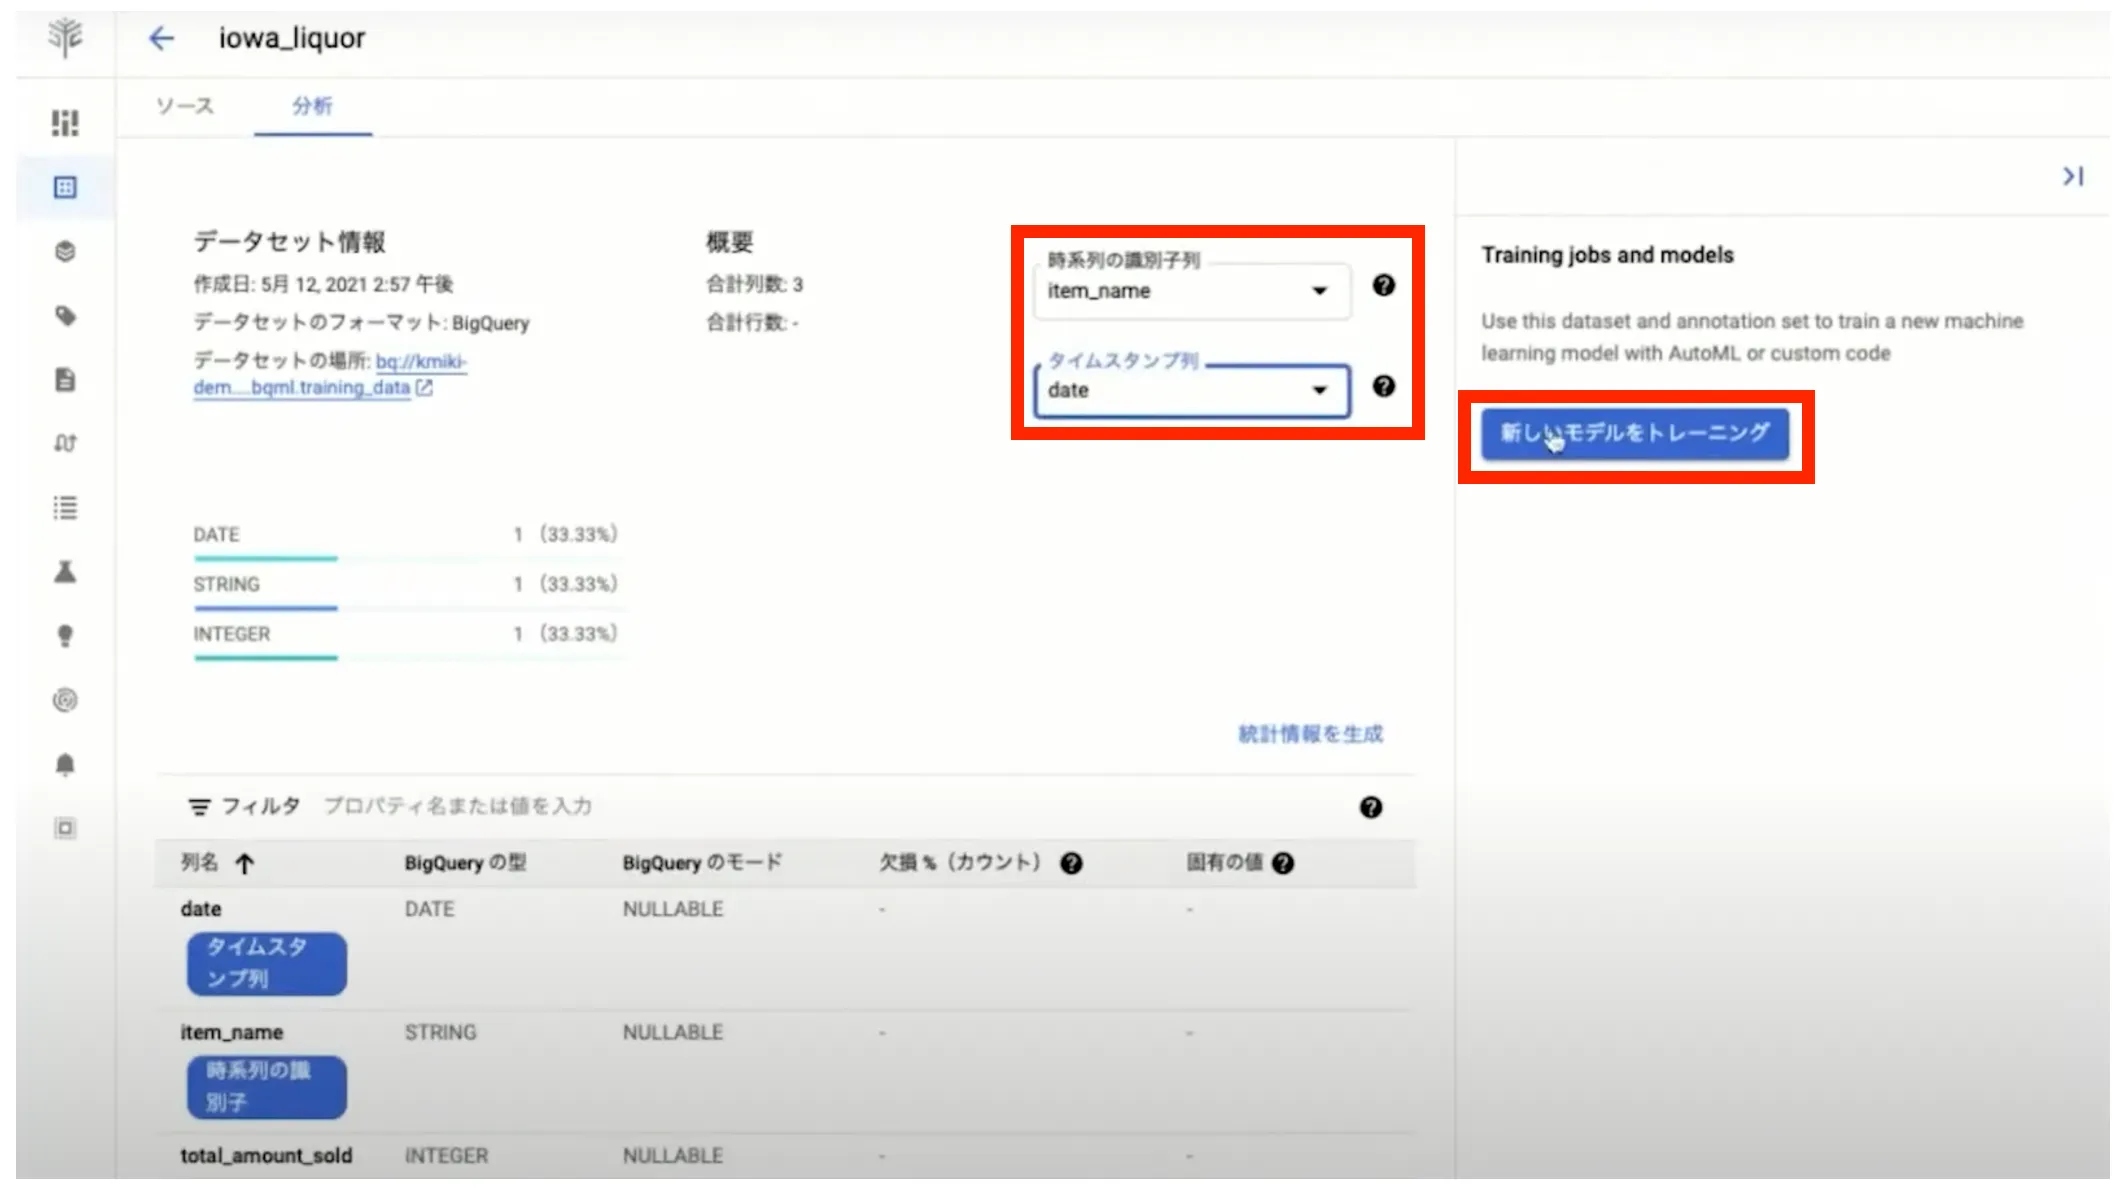2124x1190 pixels.
Task: Open help for timestamp column dropdown
Action: 1383,386
